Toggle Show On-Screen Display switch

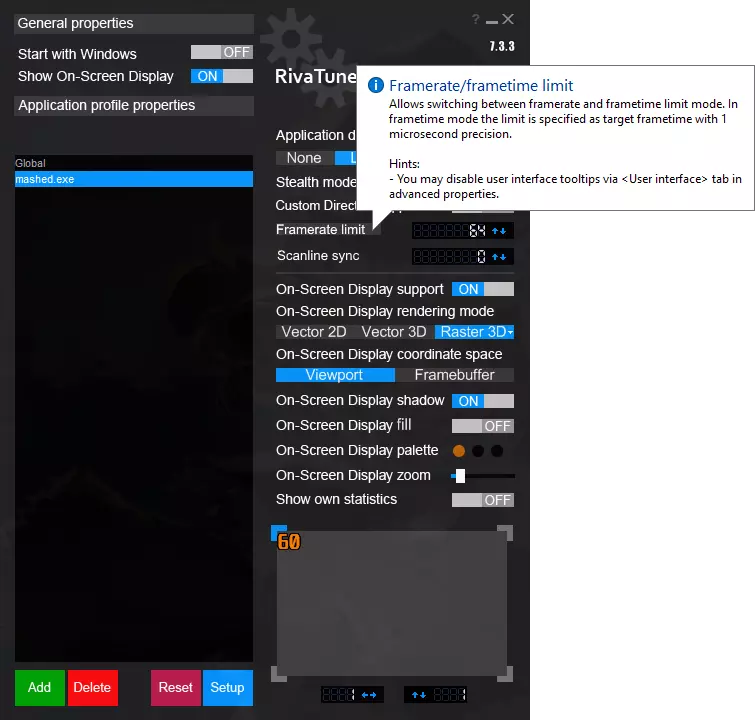click(221, 76)
